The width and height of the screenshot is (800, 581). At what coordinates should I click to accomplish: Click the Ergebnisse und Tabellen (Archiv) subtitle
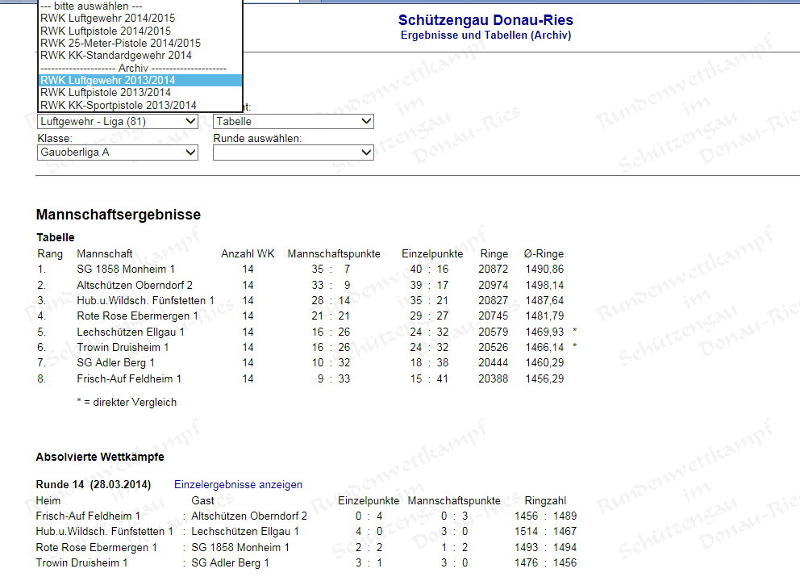point(486,35)
